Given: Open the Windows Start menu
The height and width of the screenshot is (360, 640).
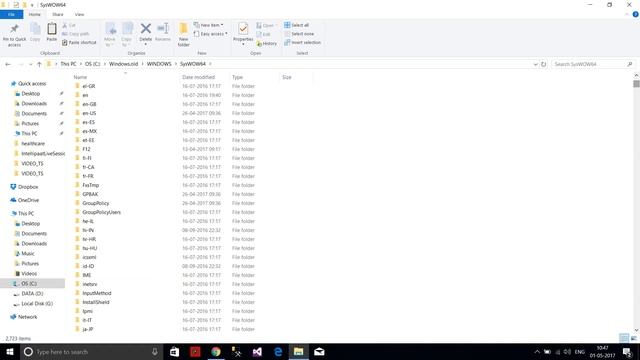Looking at the screenshot, I should [x=10, y=352].
